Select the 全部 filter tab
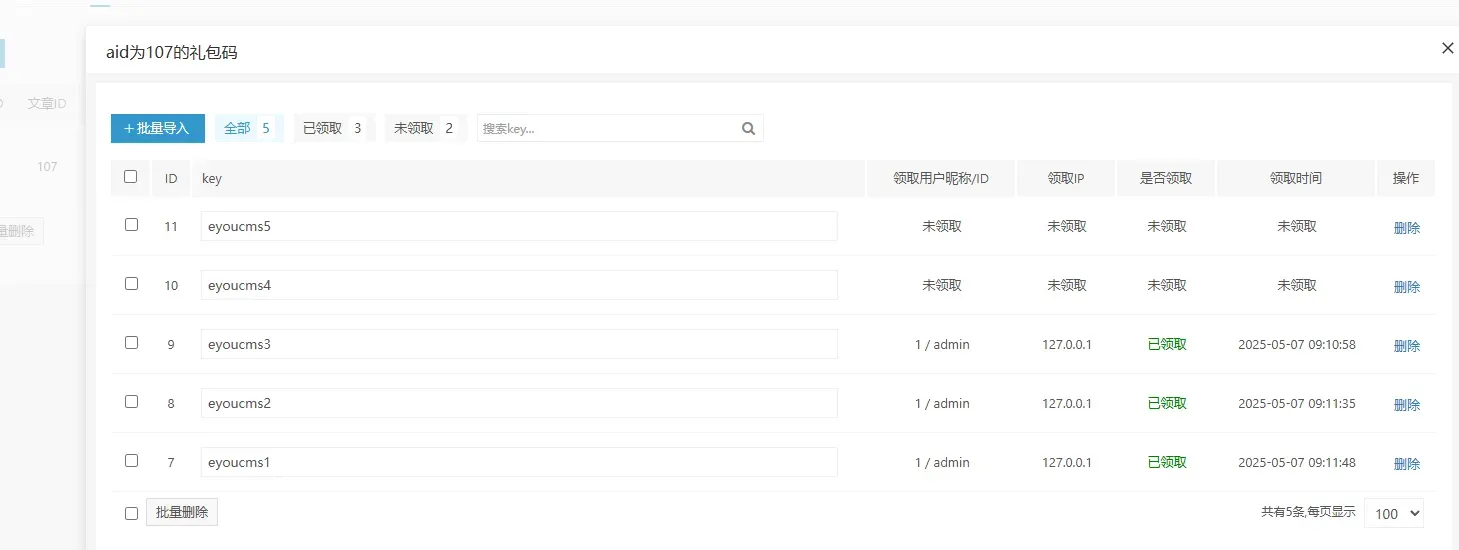The width and height of the screenshot is (1459, 550). [x=248, y=128]
